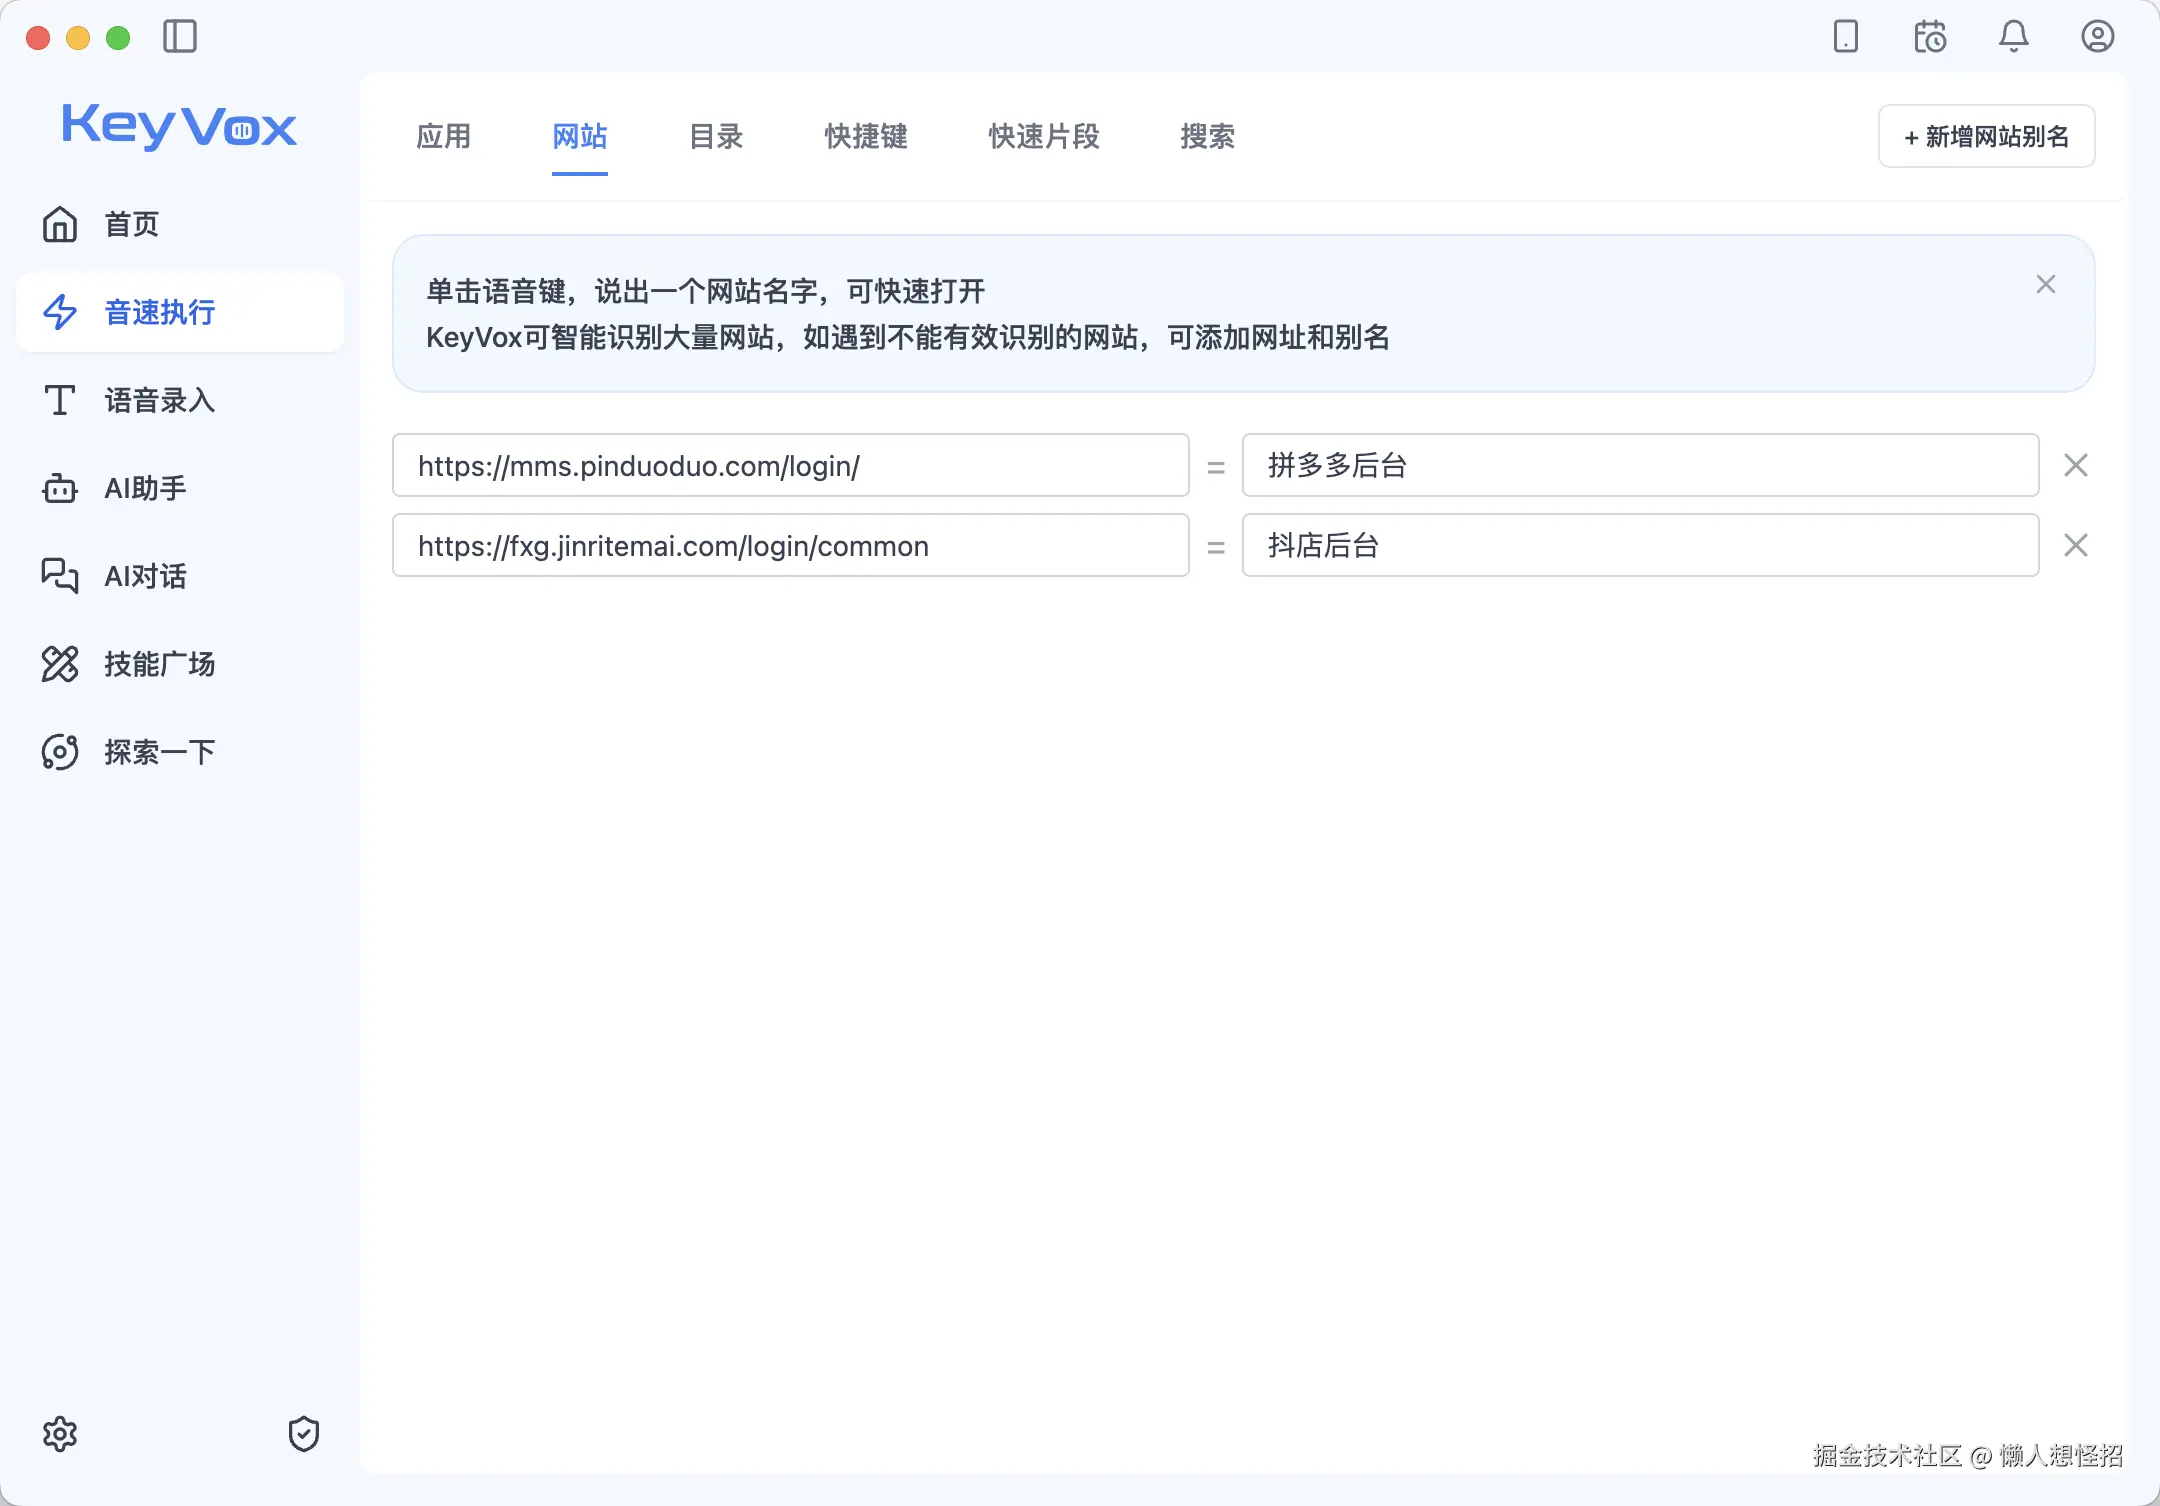Switch to the 应用 tab
Viewport: 2160px width, 1506px height.
444,137
